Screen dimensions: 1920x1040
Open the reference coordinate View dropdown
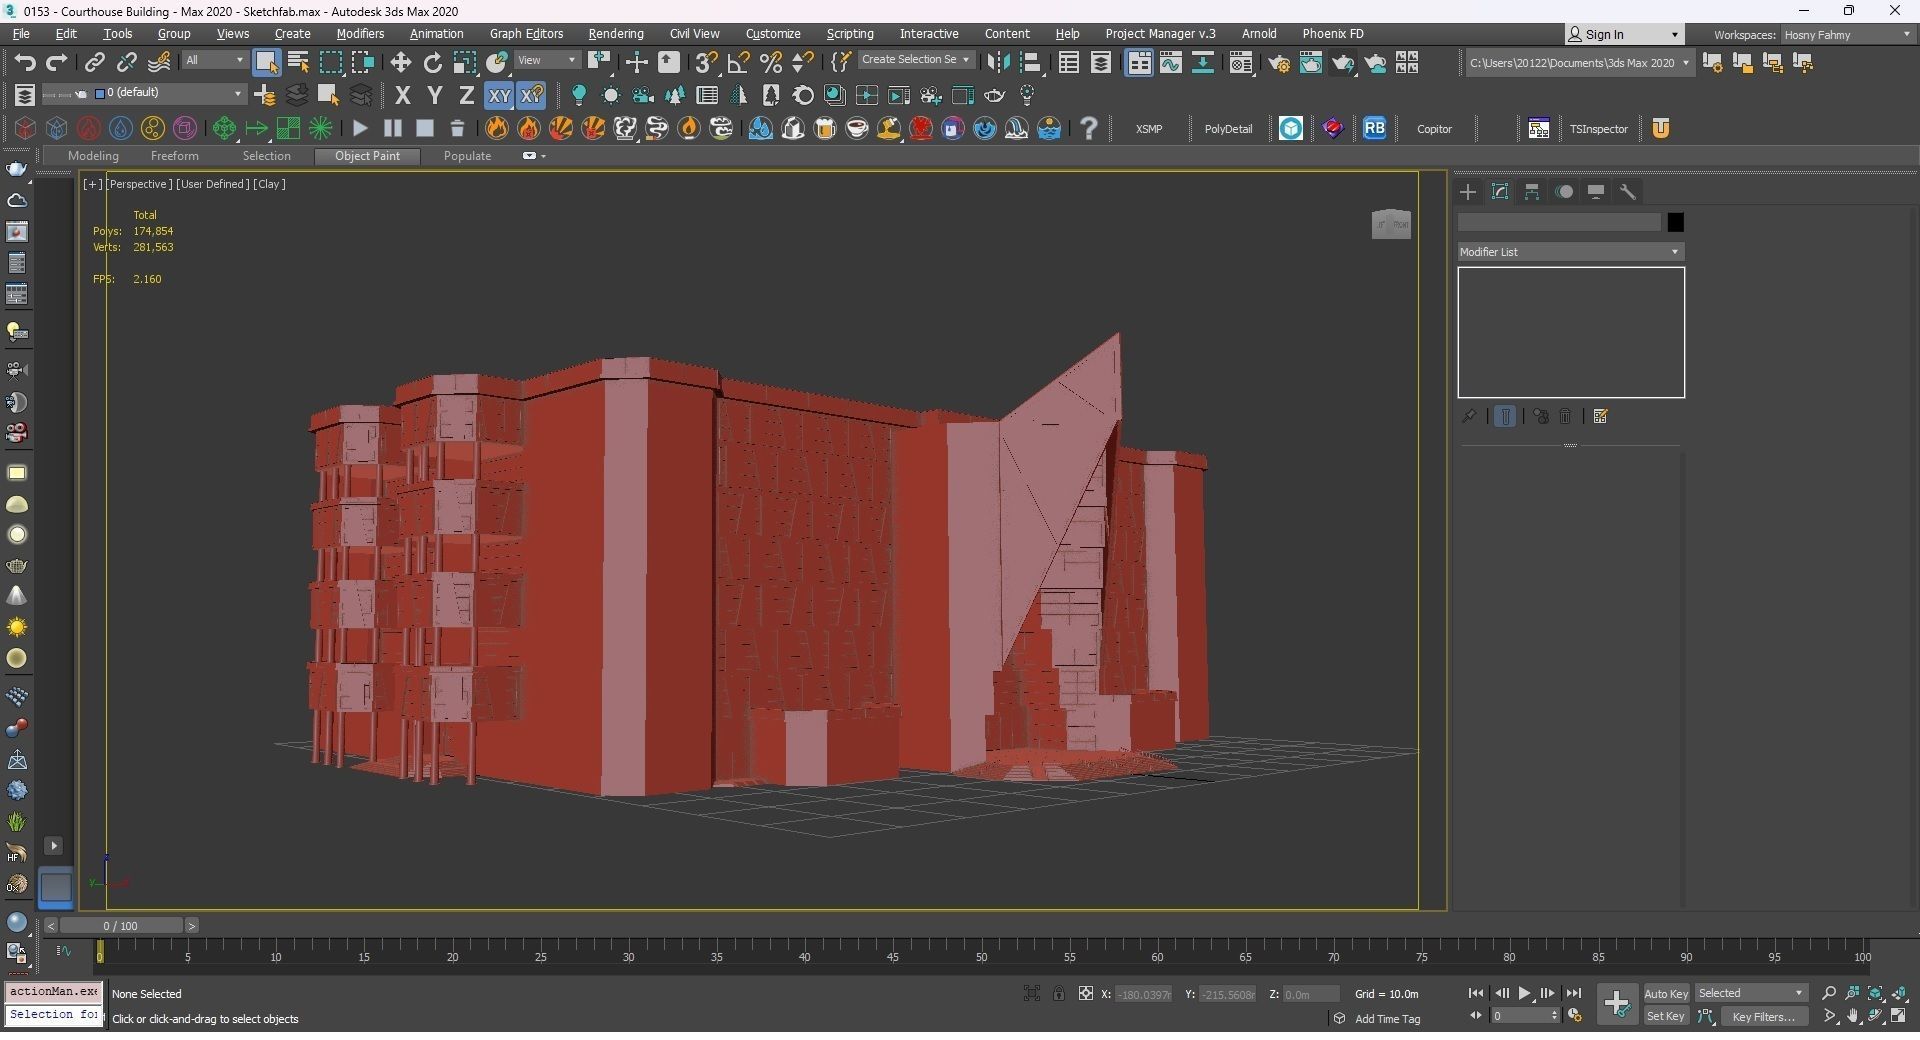click(x=546, y=61)
